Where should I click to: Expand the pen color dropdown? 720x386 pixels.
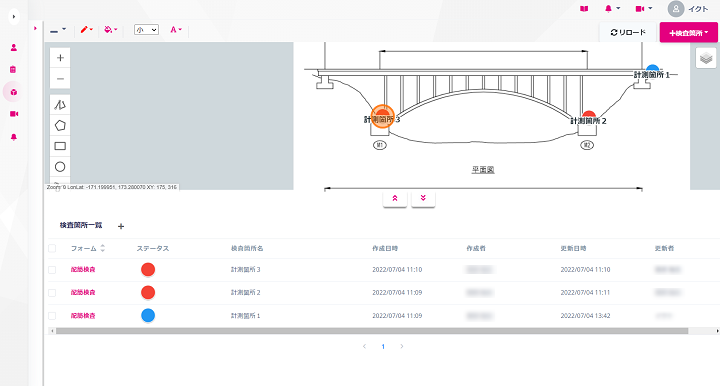[x=86, y=29]
